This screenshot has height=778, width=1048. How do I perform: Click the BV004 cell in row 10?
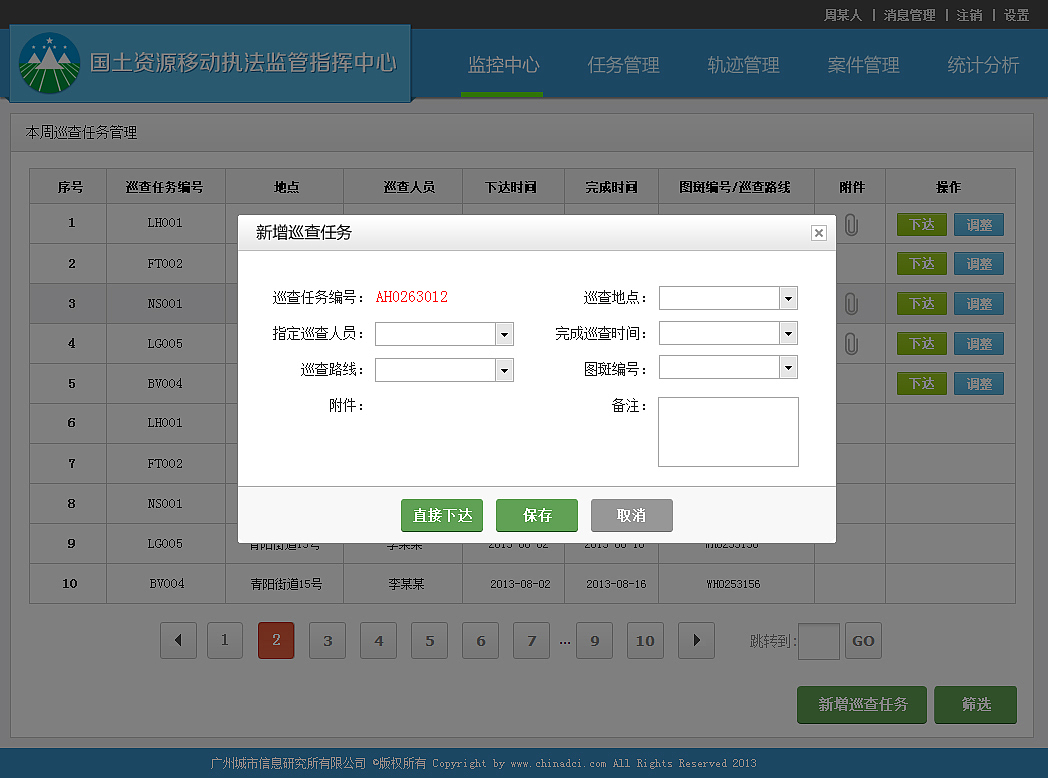click(x=166, y=584)
